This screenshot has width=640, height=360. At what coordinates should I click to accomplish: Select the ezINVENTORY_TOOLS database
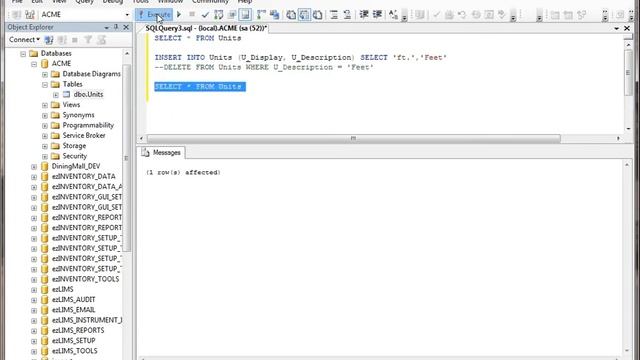pos(85,279)
